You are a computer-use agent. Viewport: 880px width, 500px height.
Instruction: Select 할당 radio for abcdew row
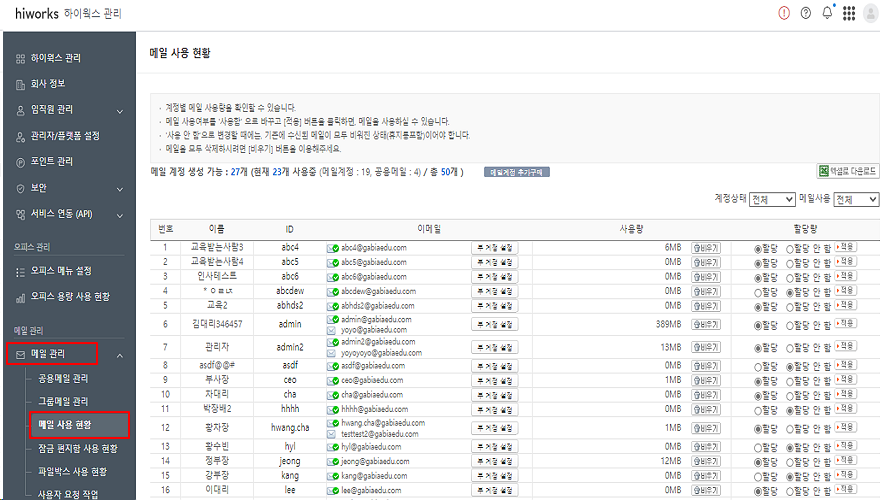(x=757, y=291)
